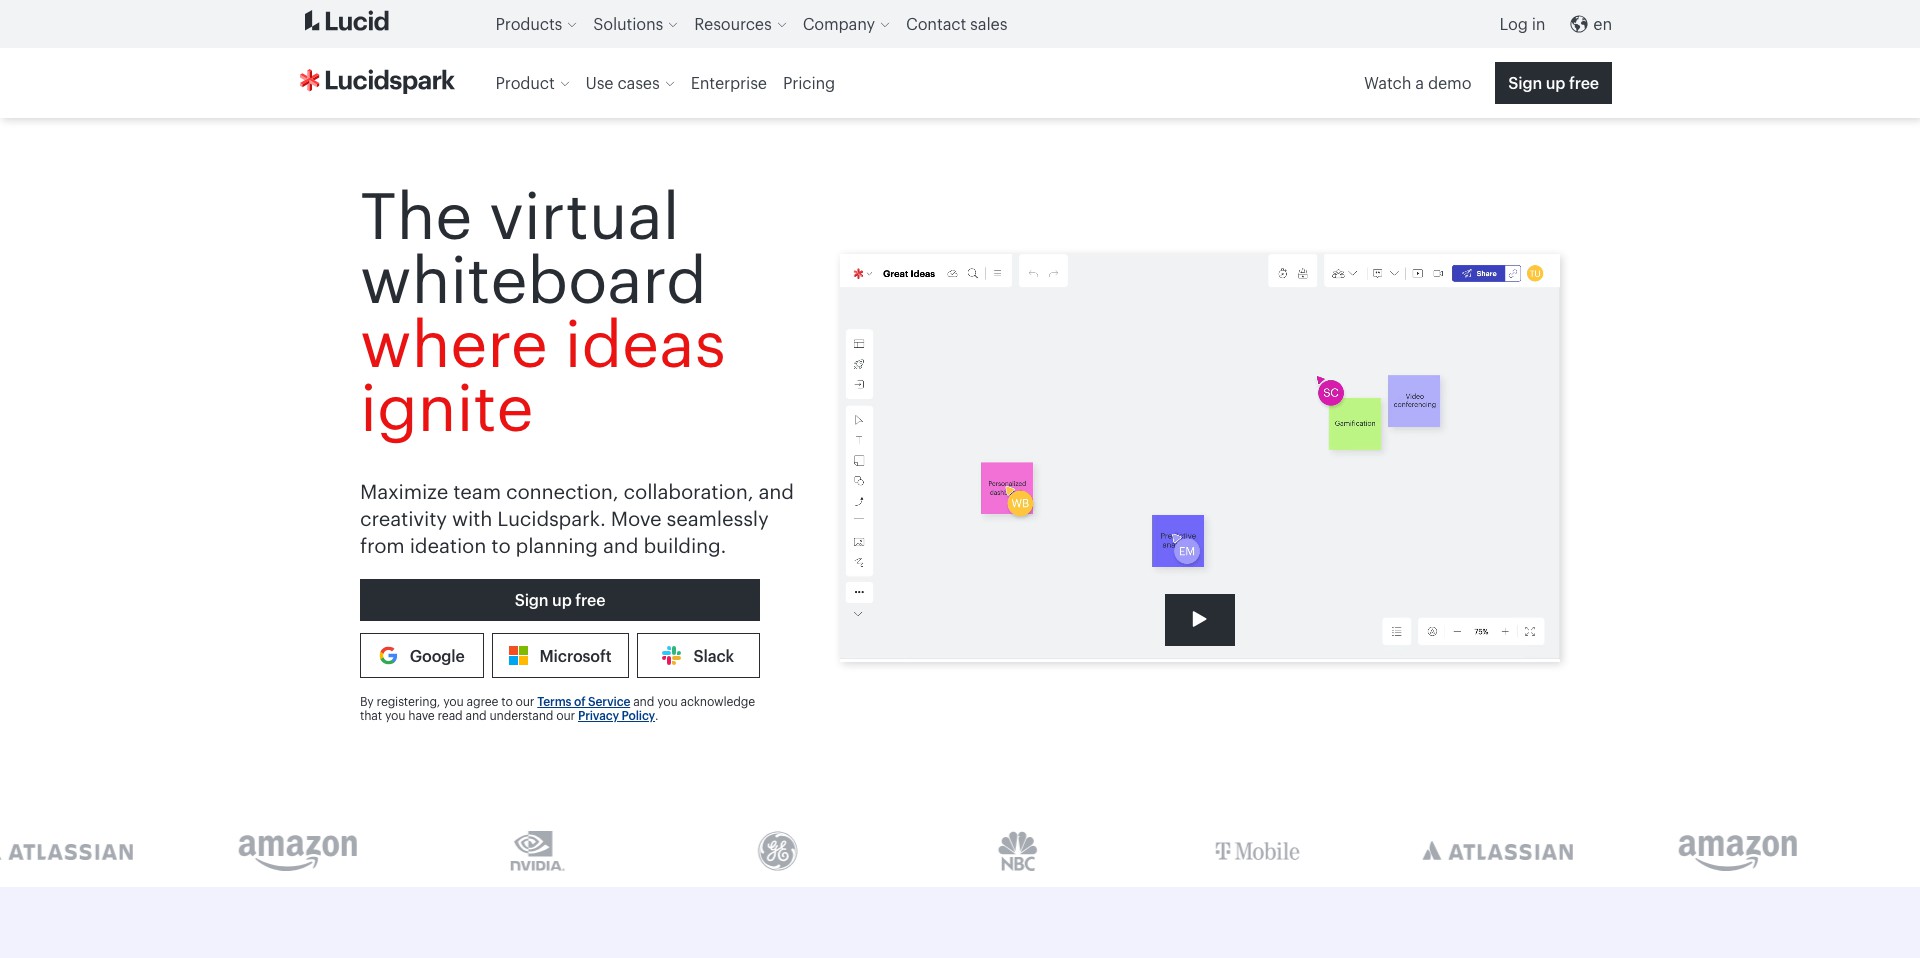Click the copy link icon beside Share
Viewport: 1920px width, 958px height.
point(1513,273)
